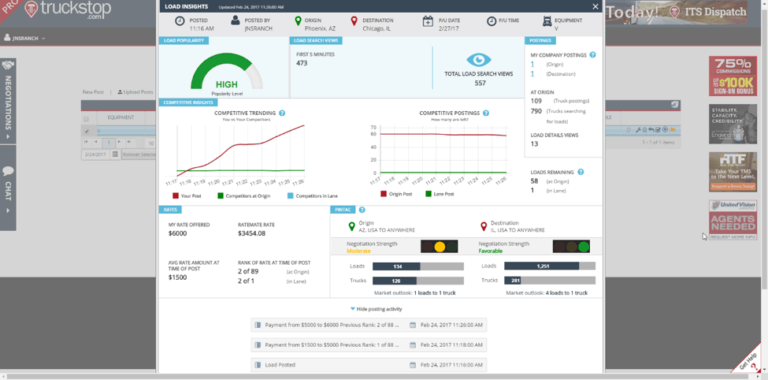The height and width of the screenshot is (380, 768).
Task: Open the 1 (Destination) company postings link
Action: point(532,73)
